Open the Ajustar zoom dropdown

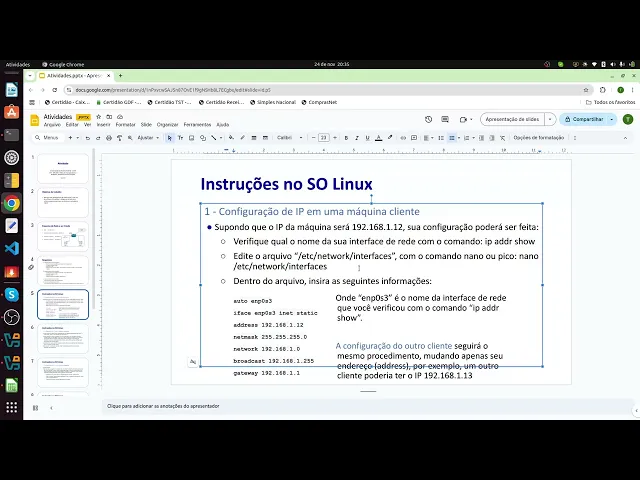click(148, 138)
